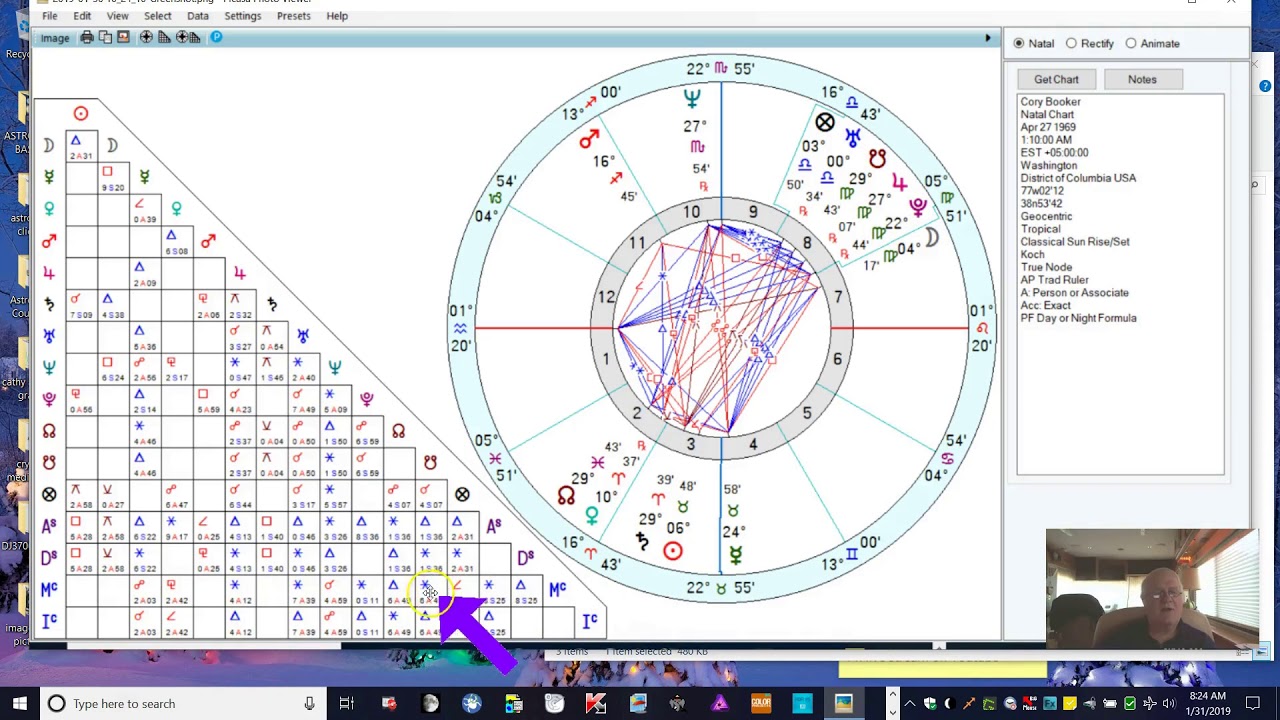1280x720 pixels.
Task: Open the Settings menu
Action: [x=242, y=16]
